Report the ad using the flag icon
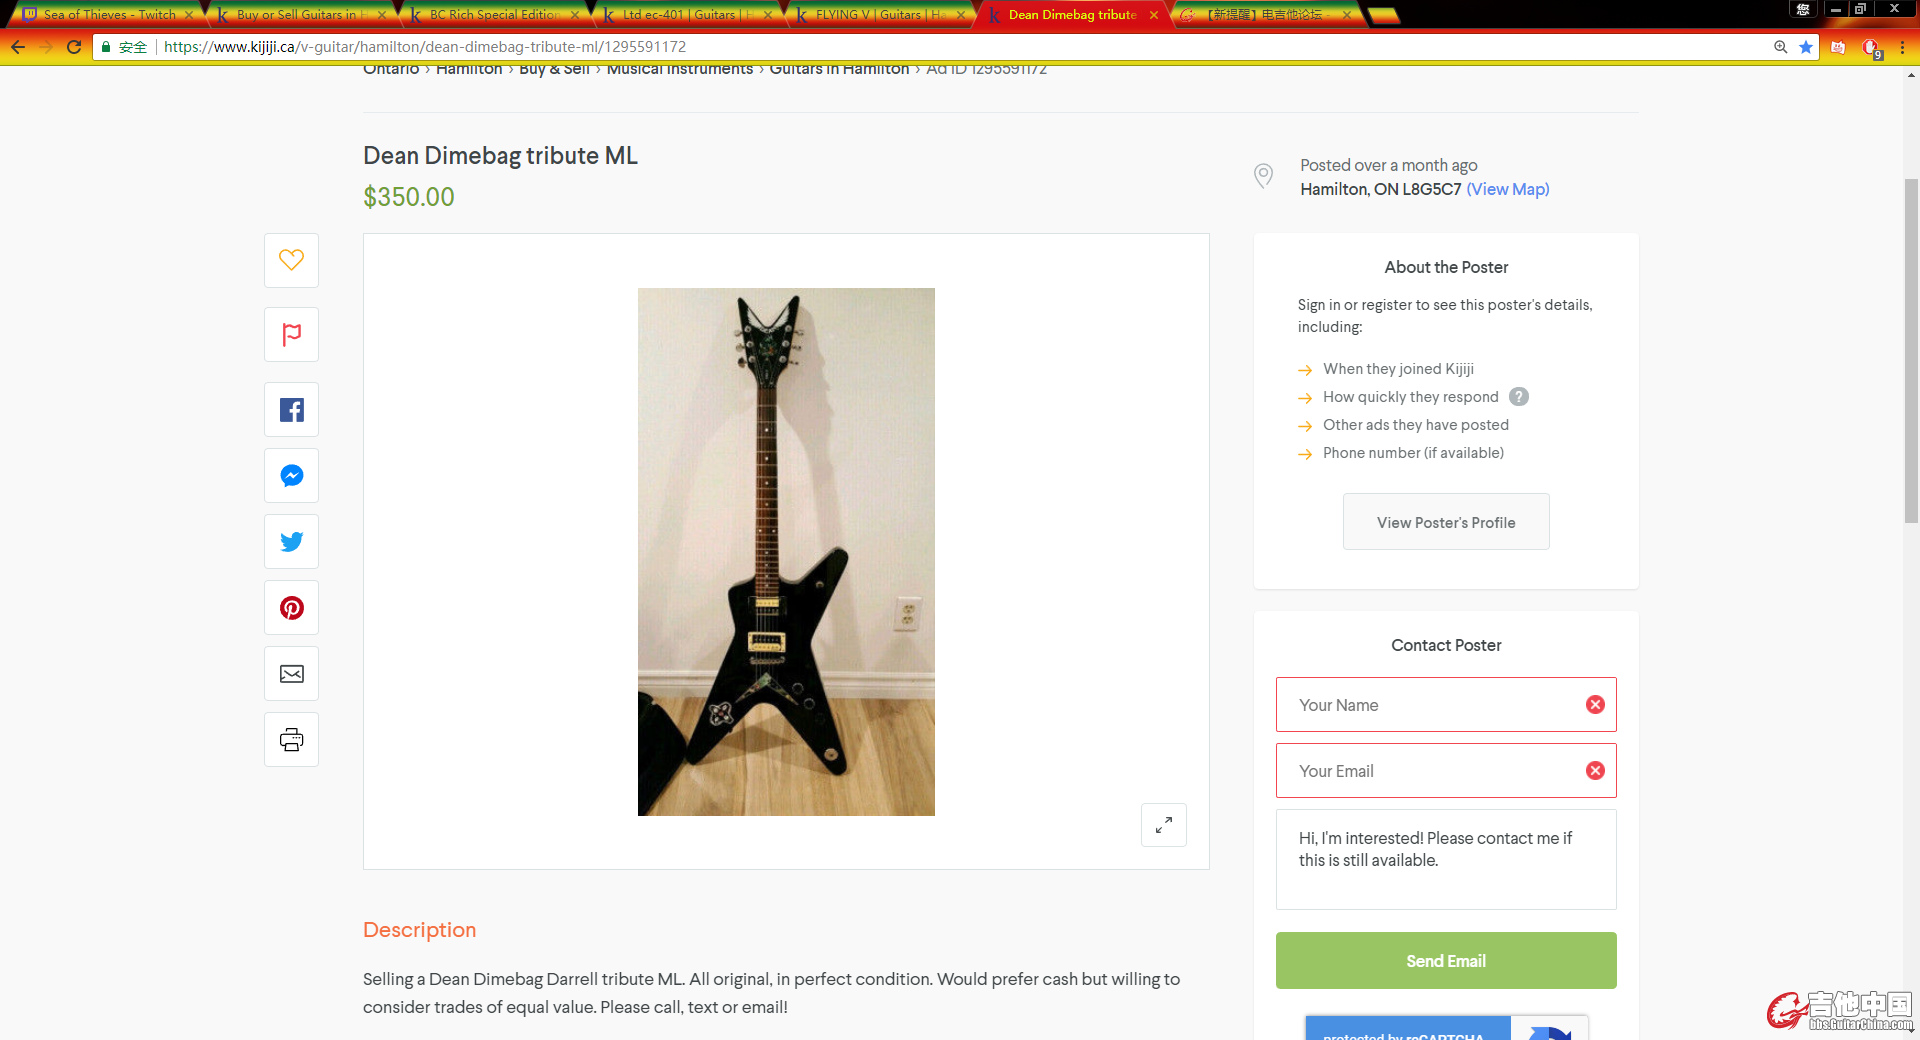This screenshot has height=1040, width=1920. [x=291, y=334]
